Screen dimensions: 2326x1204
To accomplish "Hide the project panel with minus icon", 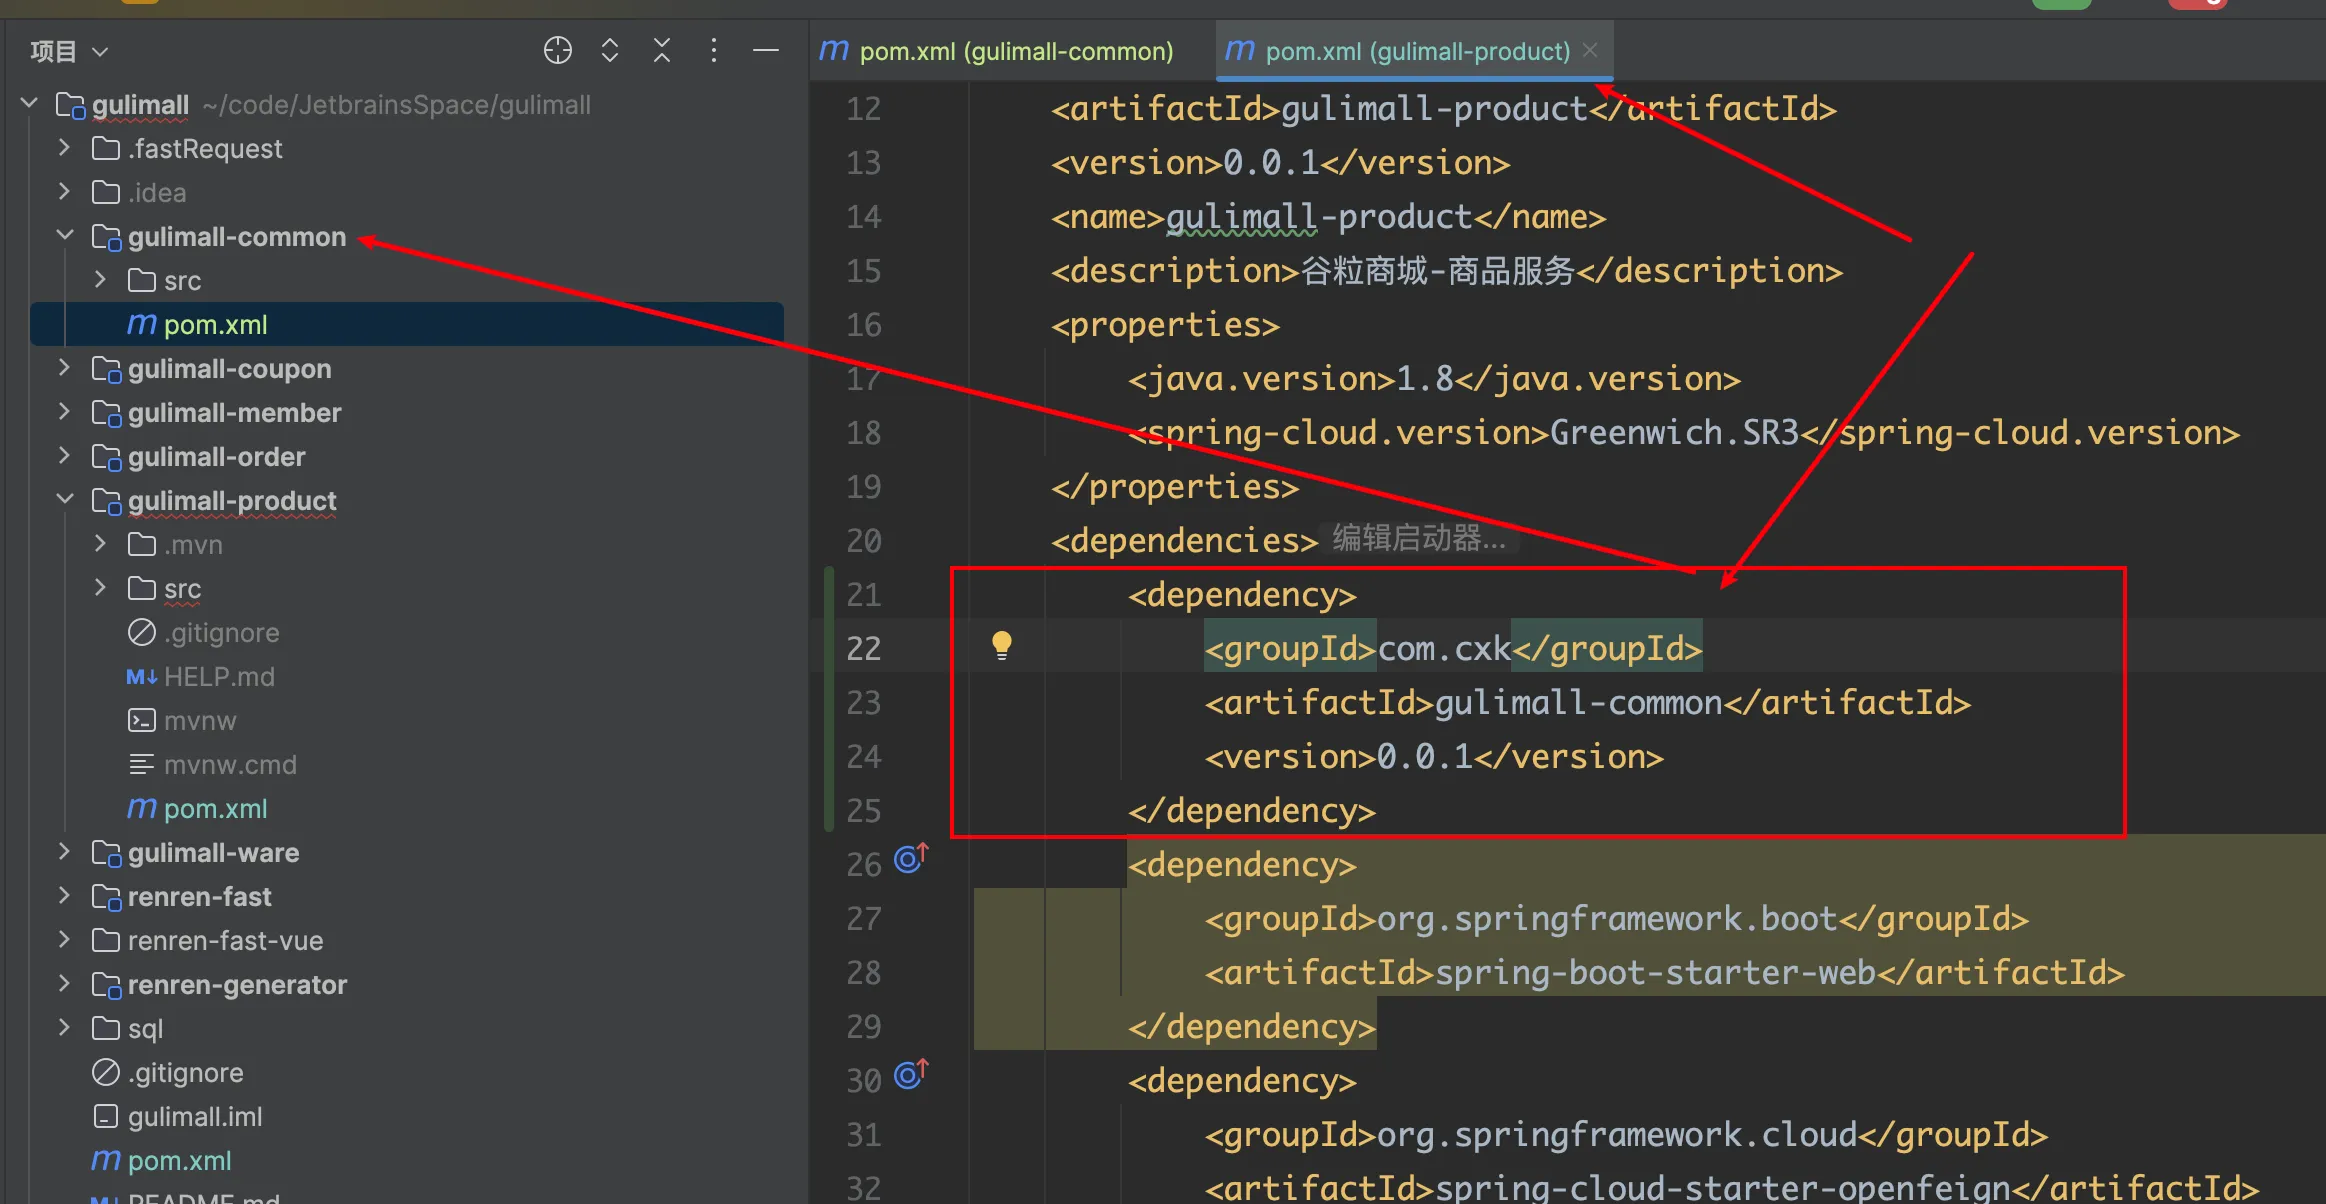I will click(x=766, y=50).
